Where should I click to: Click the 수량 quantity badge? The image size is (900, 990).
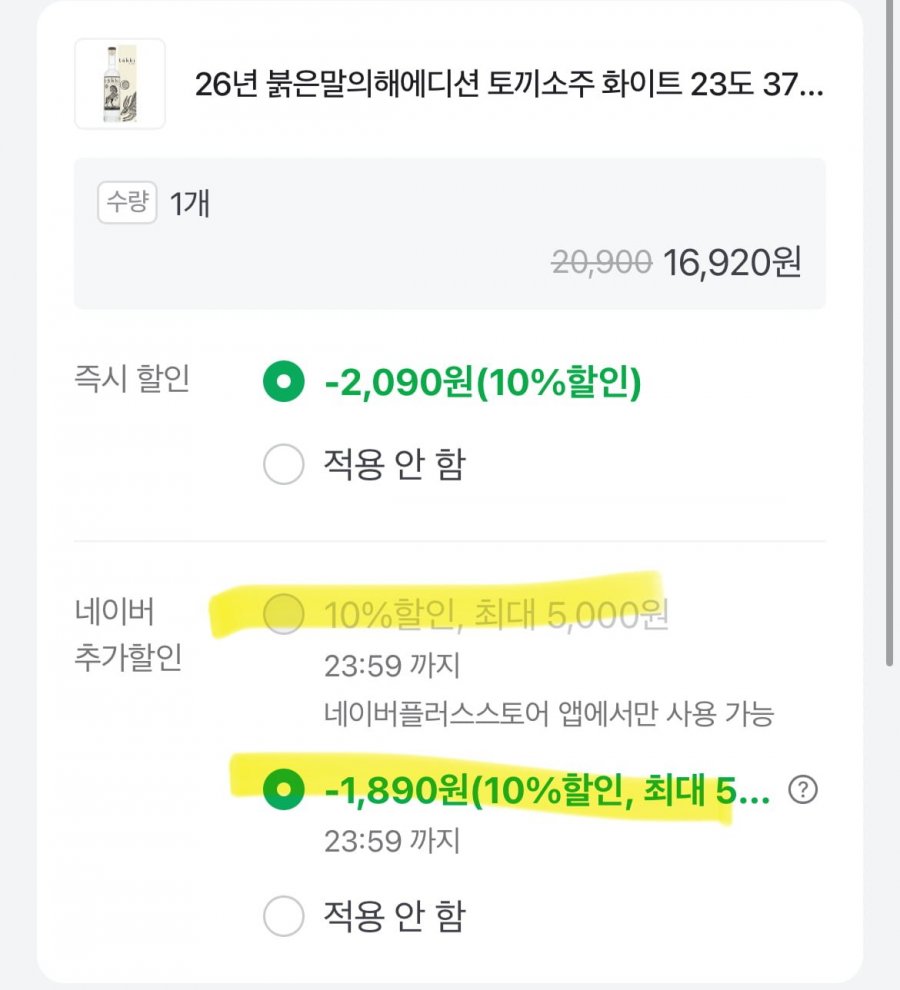tap(127, 204)
